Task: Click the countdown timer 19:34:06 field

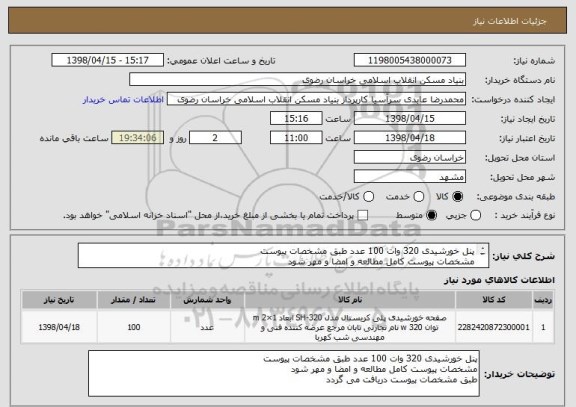Action: [x=138, y=138]
